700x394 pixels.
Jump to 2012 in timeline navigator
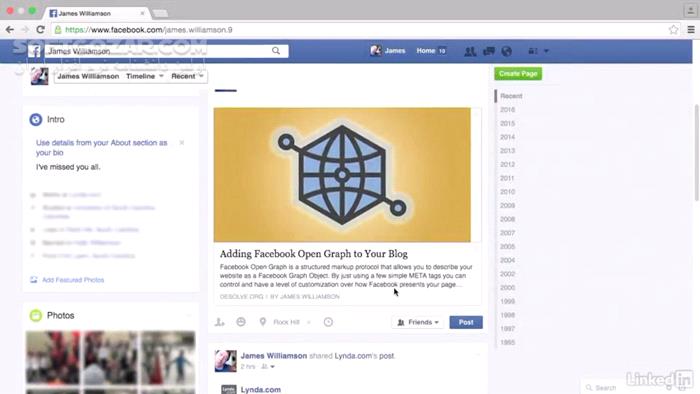tap(508, 164)
